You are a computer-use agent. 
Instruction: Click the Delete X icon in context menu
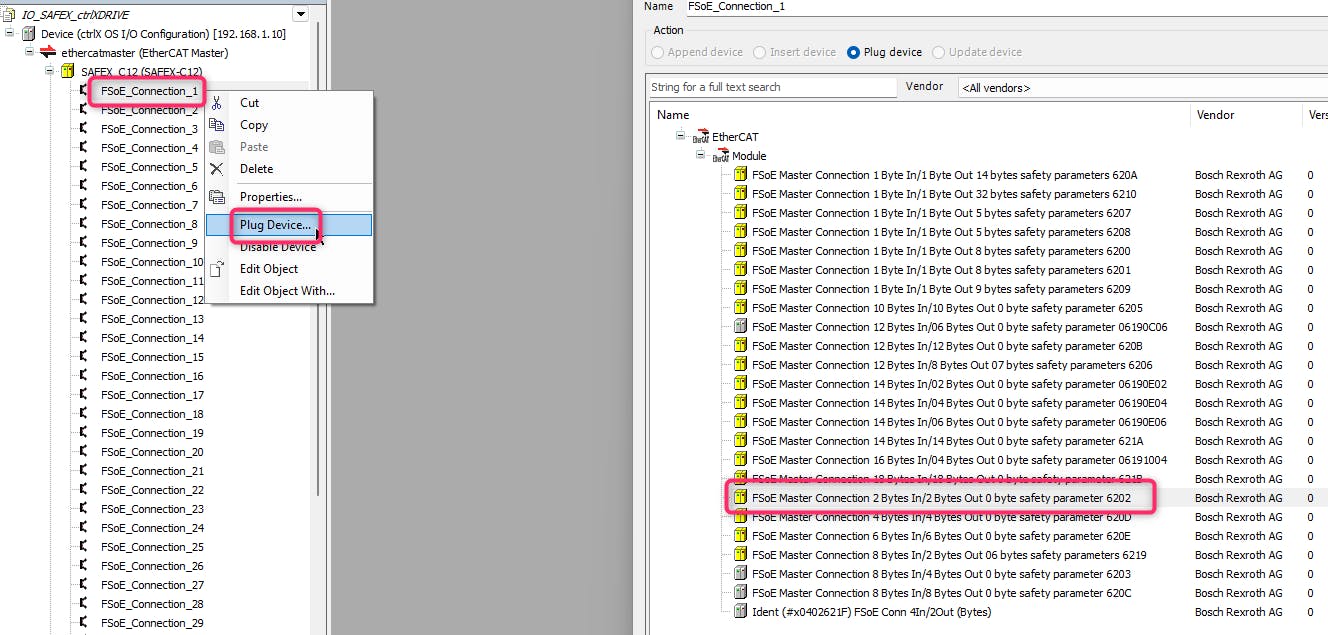tap(216, 169)
